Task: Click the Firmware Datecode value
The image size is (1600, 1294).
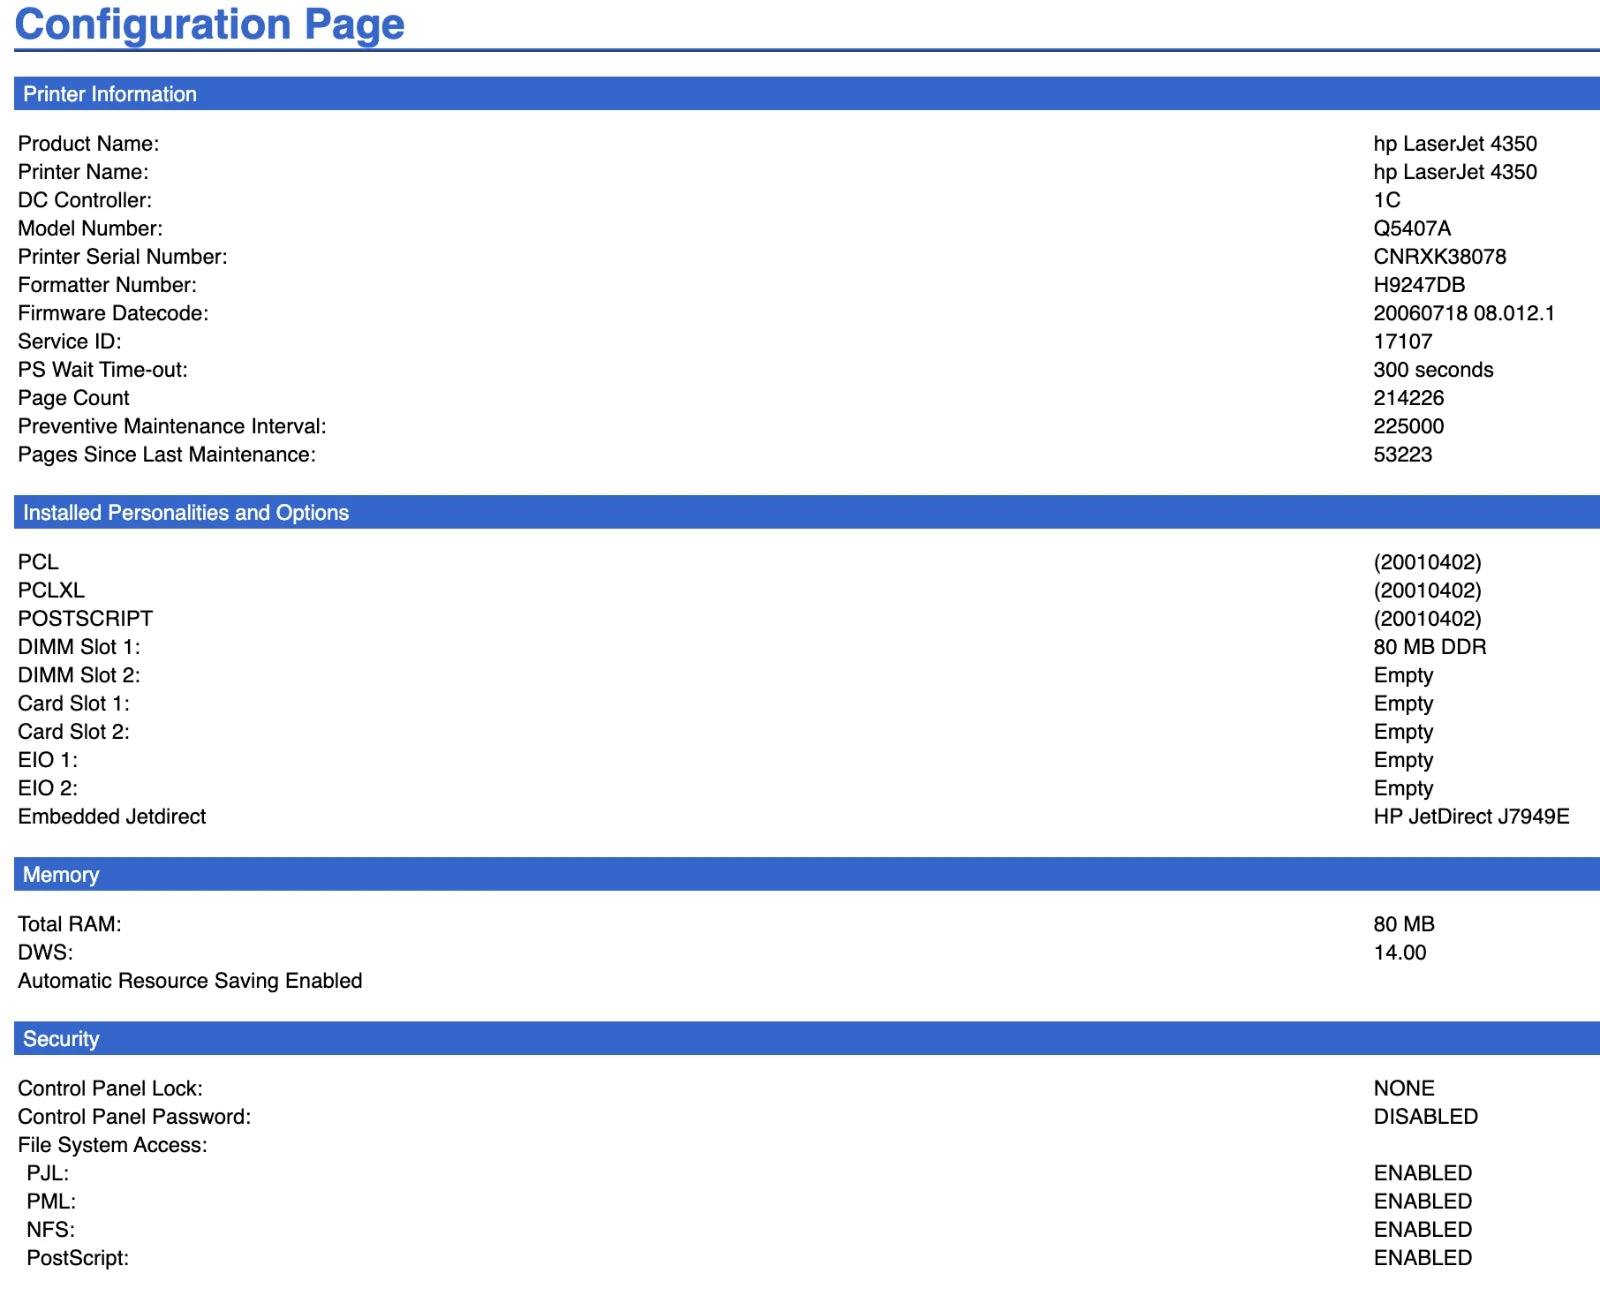Action: click(x=1463, y=313)
